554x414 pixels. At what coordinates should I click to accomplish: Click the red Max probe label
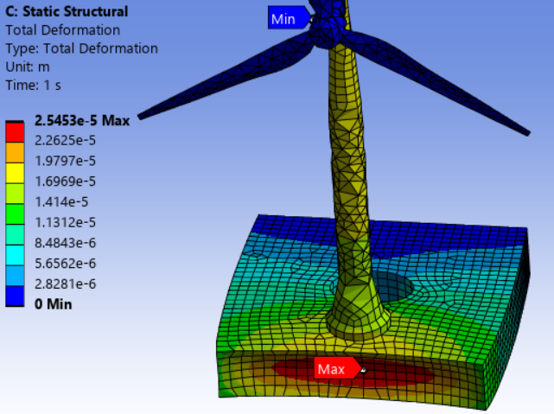(x=337, y=368)
